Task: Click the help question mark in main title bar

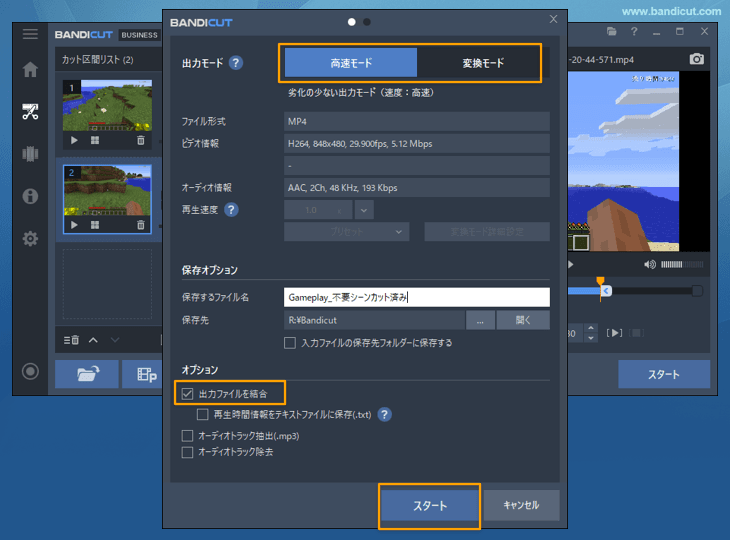Action: pos(634,31)
